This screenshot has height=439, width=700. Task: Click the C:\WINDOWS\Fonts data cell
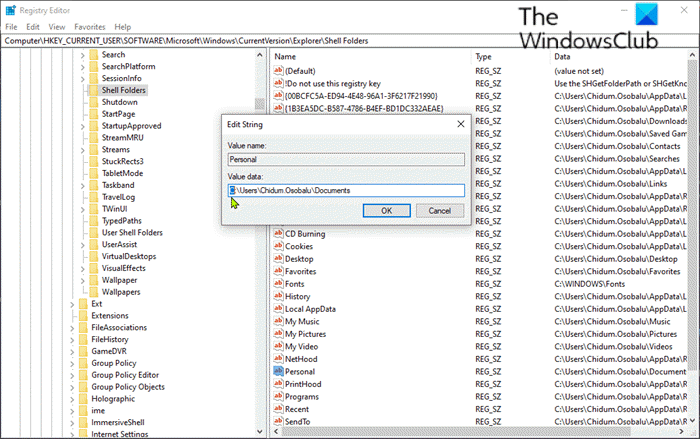click(x=590, y=284)
